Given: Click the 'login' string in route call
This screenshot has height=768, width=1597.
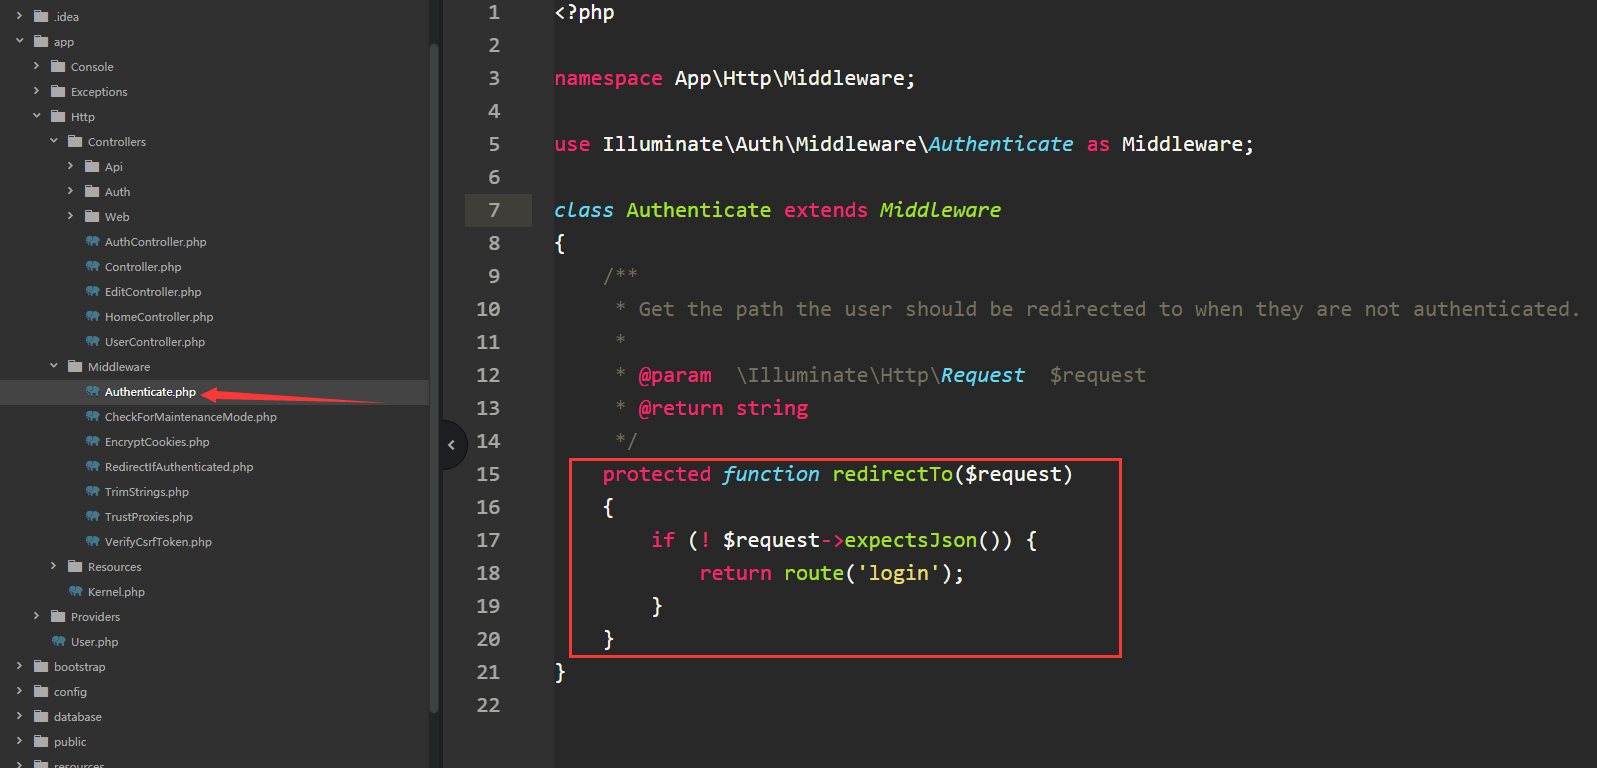Looking at the screenshot, I should 899,573.
